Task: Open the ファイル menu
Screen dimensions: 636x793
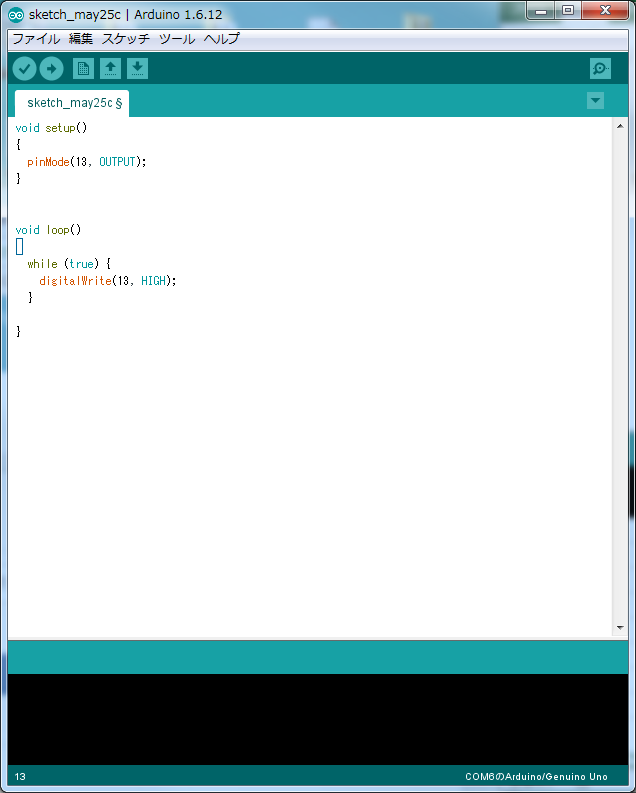Action: (x=35, y=39)
